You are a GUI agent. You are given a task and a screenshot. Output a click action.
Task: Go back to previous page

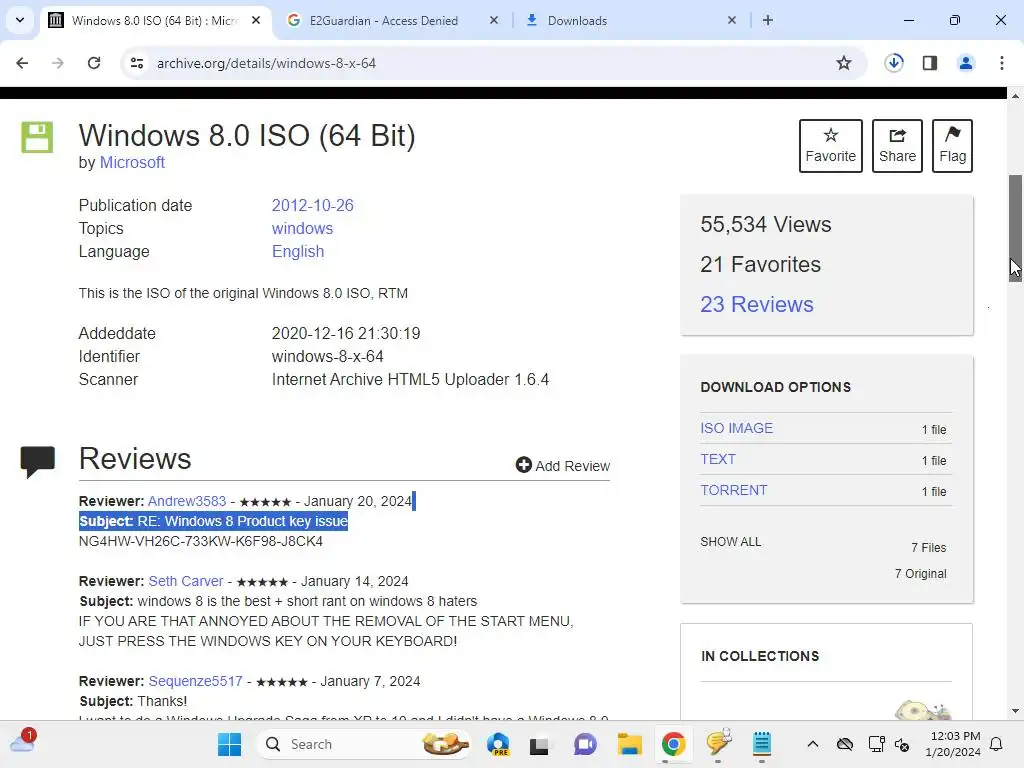tap(22, 63)
